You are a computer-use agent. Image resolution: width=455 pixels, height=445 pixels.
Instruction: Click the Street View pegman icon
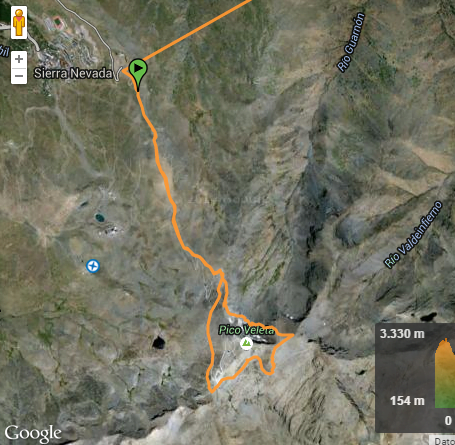(x=19, y=23)
